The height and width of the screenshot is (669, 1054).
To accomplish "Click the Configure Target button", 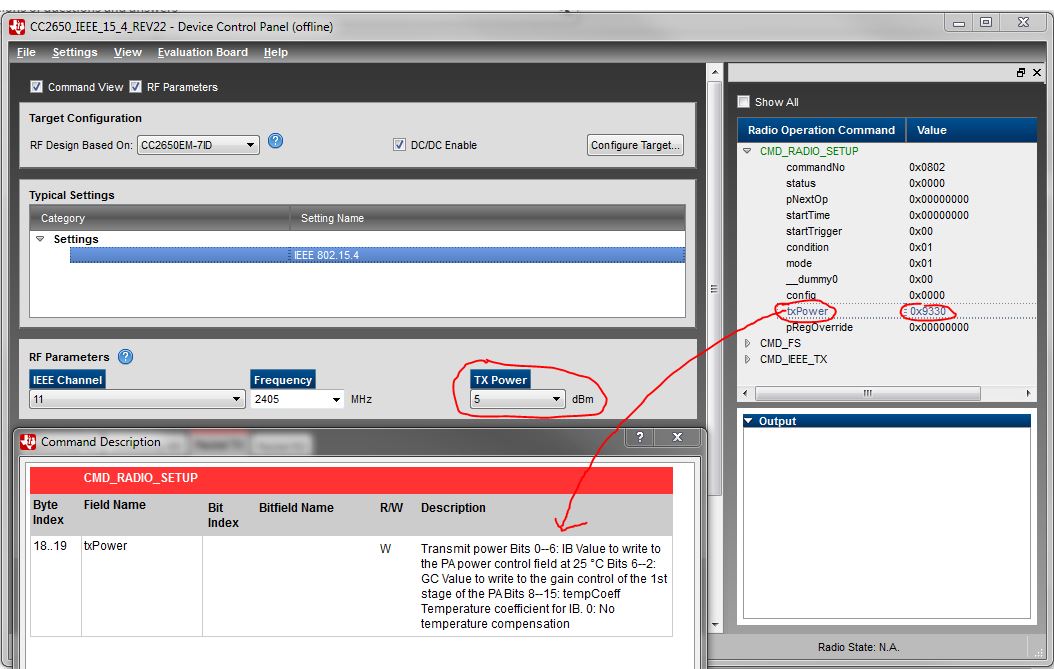I will coord(635,145).
